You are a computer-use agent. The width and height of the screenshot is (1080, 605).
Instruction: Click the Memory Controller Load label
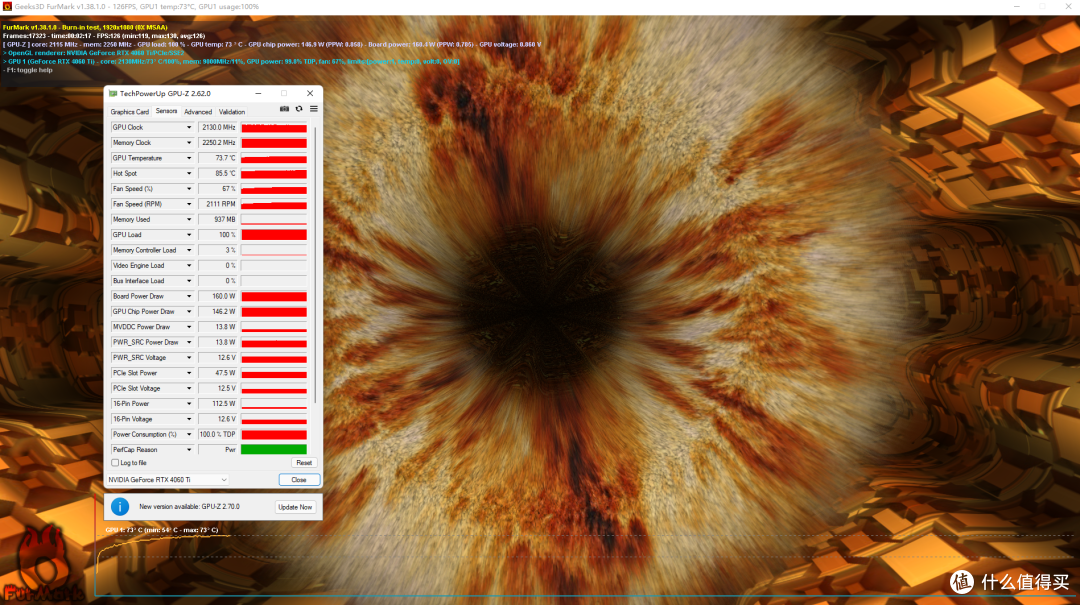pyautogui.click(x=144, y=250)
